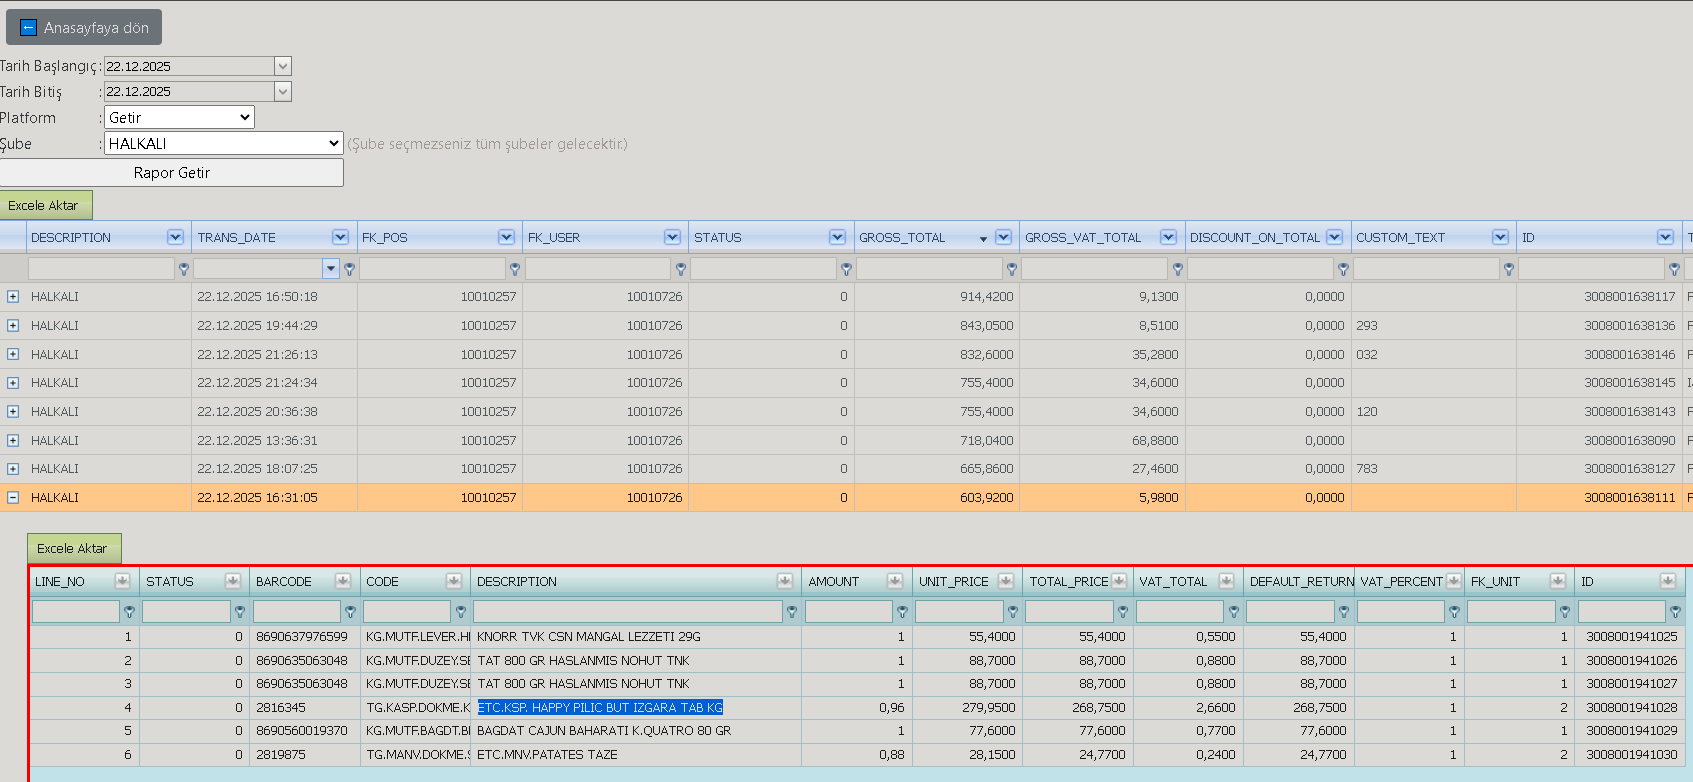Open the CODE column header menu in detail grid

click(453, 581)
